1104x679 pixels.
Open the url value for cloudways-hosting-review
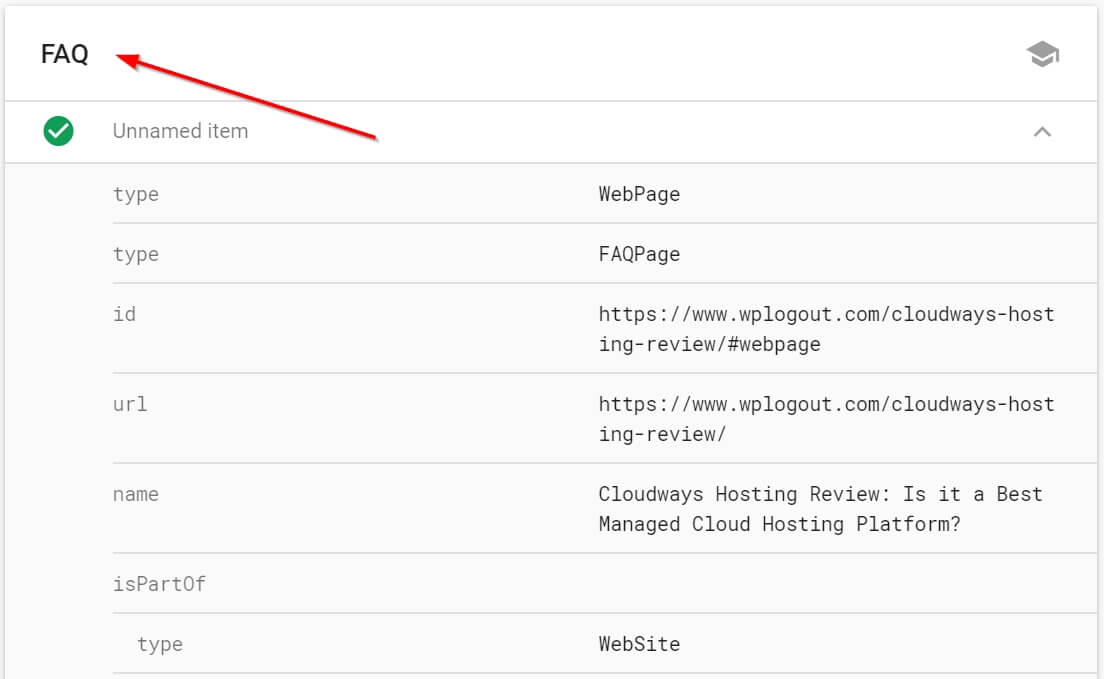(x=825, y=418)
